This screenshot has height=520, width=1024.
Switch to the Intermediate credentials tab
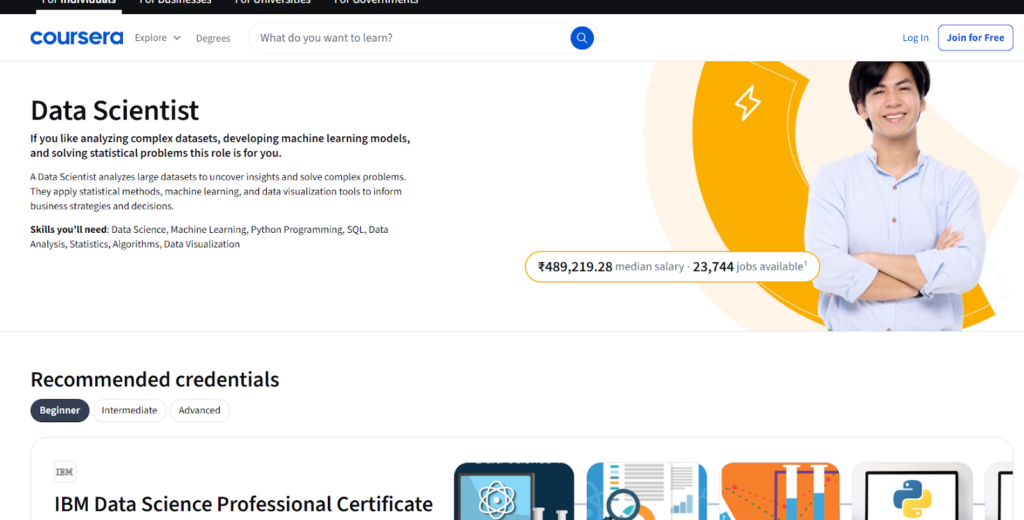129,410
